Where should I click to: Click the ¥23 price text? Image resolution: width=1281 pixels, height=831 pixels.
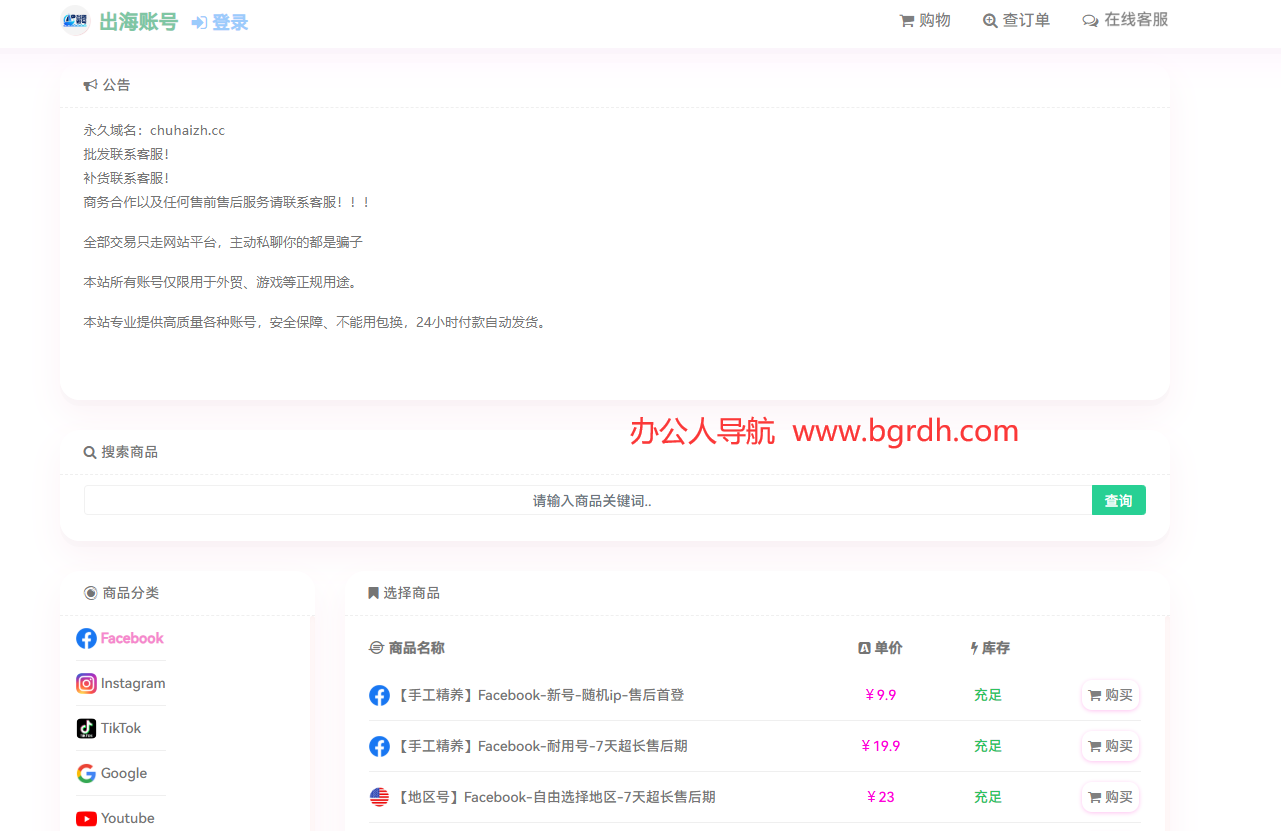[880, 797]
